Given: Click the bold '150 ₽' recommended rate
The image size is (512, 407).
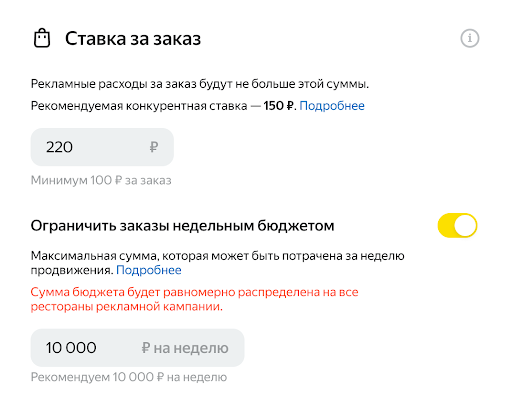Looking at the screenshot, I should click(278, 106).
